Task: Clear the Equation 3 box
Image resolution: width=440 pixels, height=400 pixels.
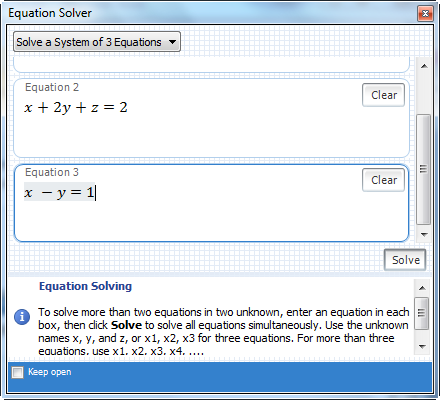Action: point(383,180)
